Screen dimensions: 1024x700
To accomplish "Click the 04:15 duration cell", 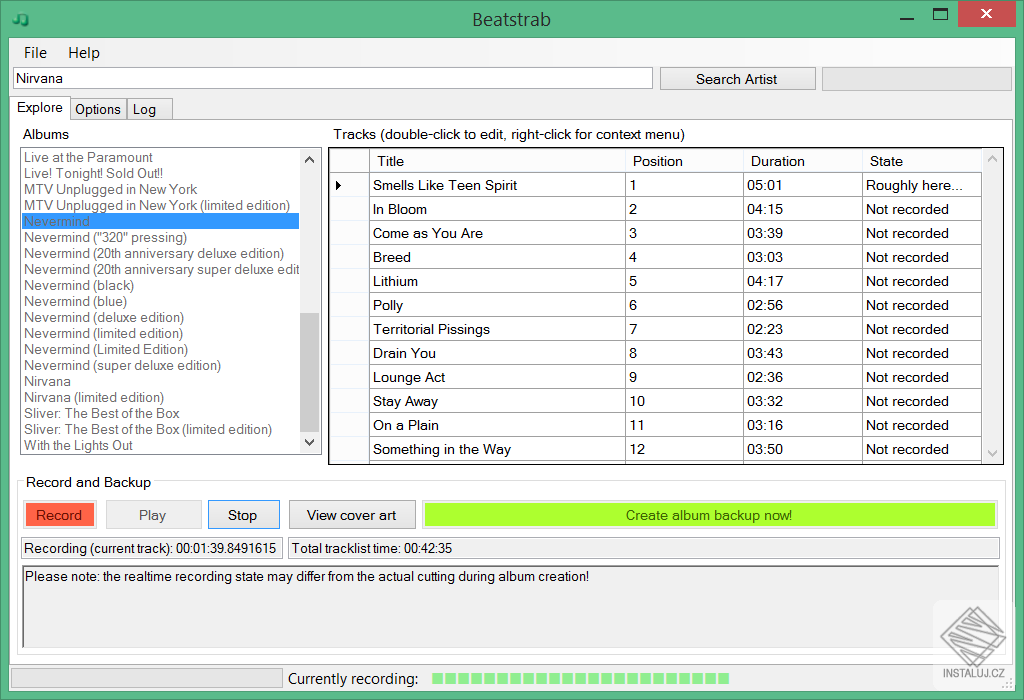I will [802, 210].
